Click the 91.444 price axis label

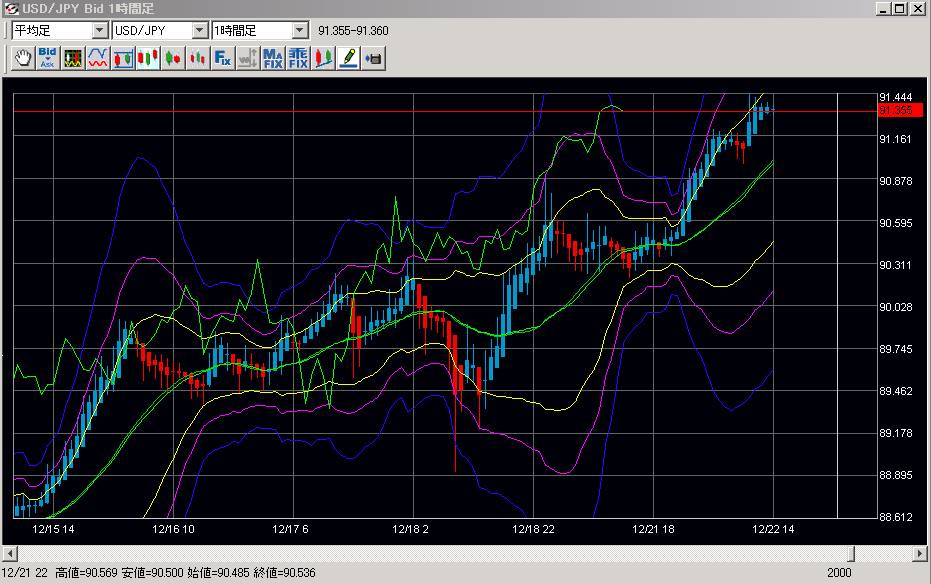click(x=895, y=97)
